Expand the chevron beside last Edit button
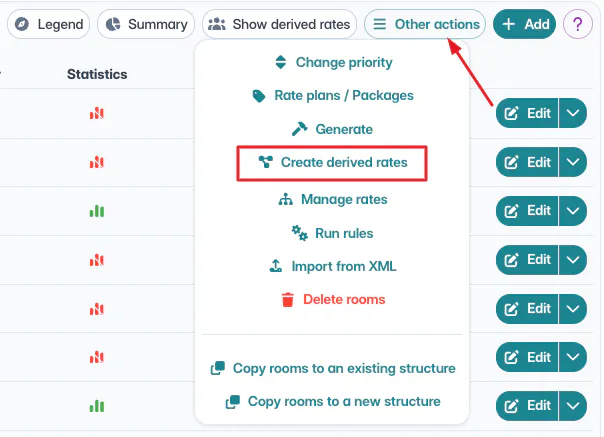Screen dimensions: 604x437 (x=573, y=406)
